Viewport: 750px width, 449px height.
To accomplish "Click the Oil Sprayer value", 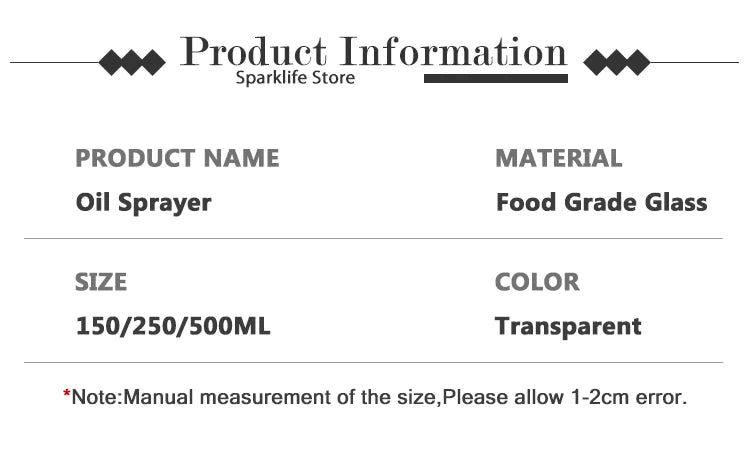I will (x=144, y=202).
